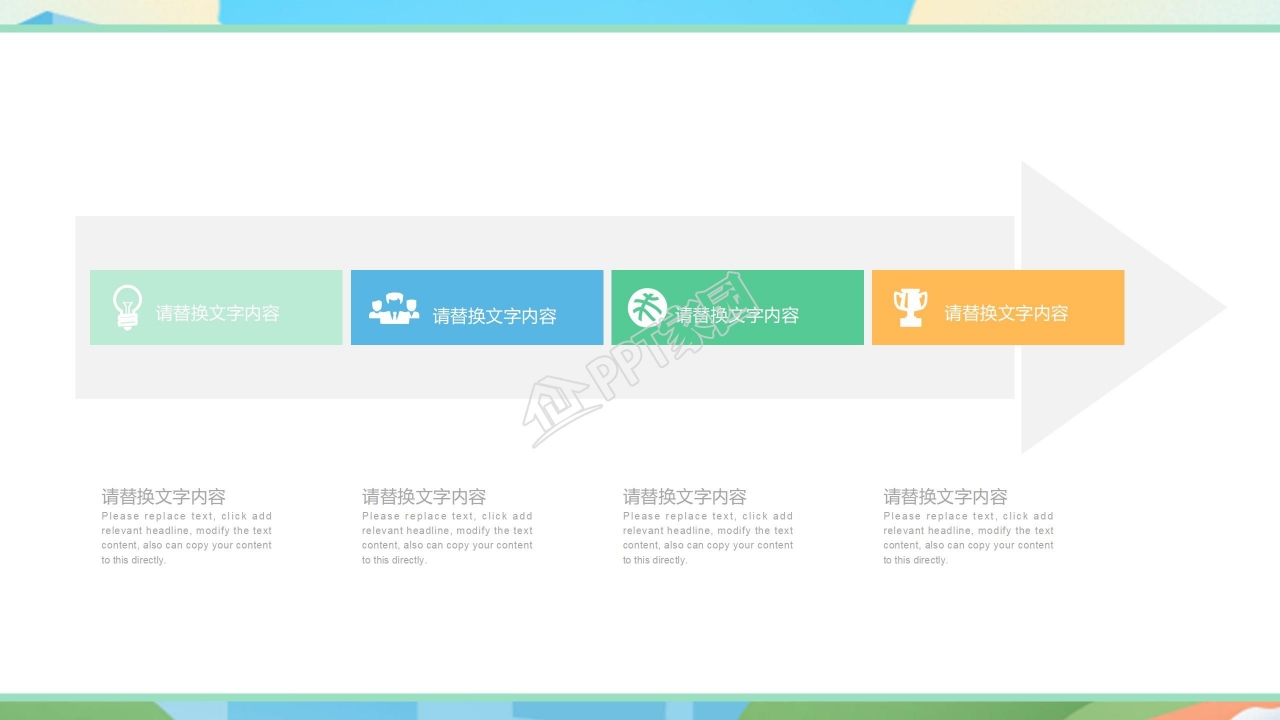Click the gray heading below the blue box
This screenshot has width=1280, height=720.
(x=424, y=496)
